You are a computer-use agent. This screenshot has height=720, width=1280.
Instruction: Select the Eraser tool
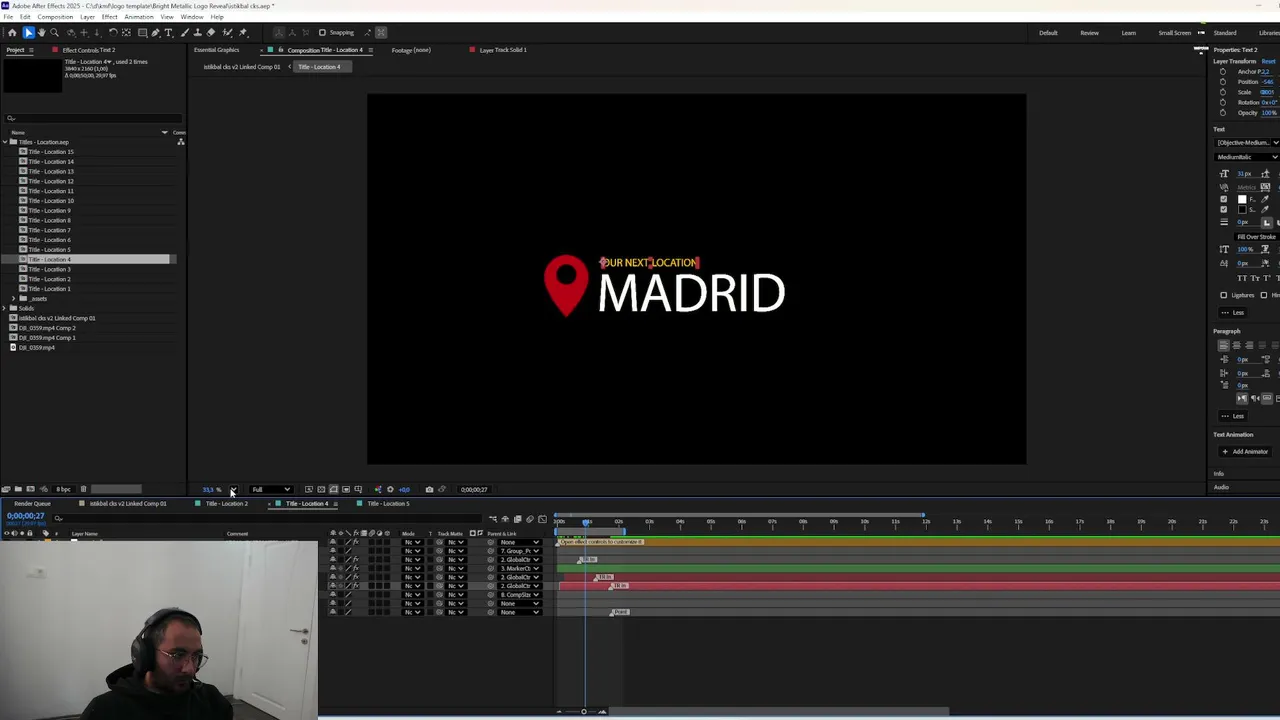point(211,33)
